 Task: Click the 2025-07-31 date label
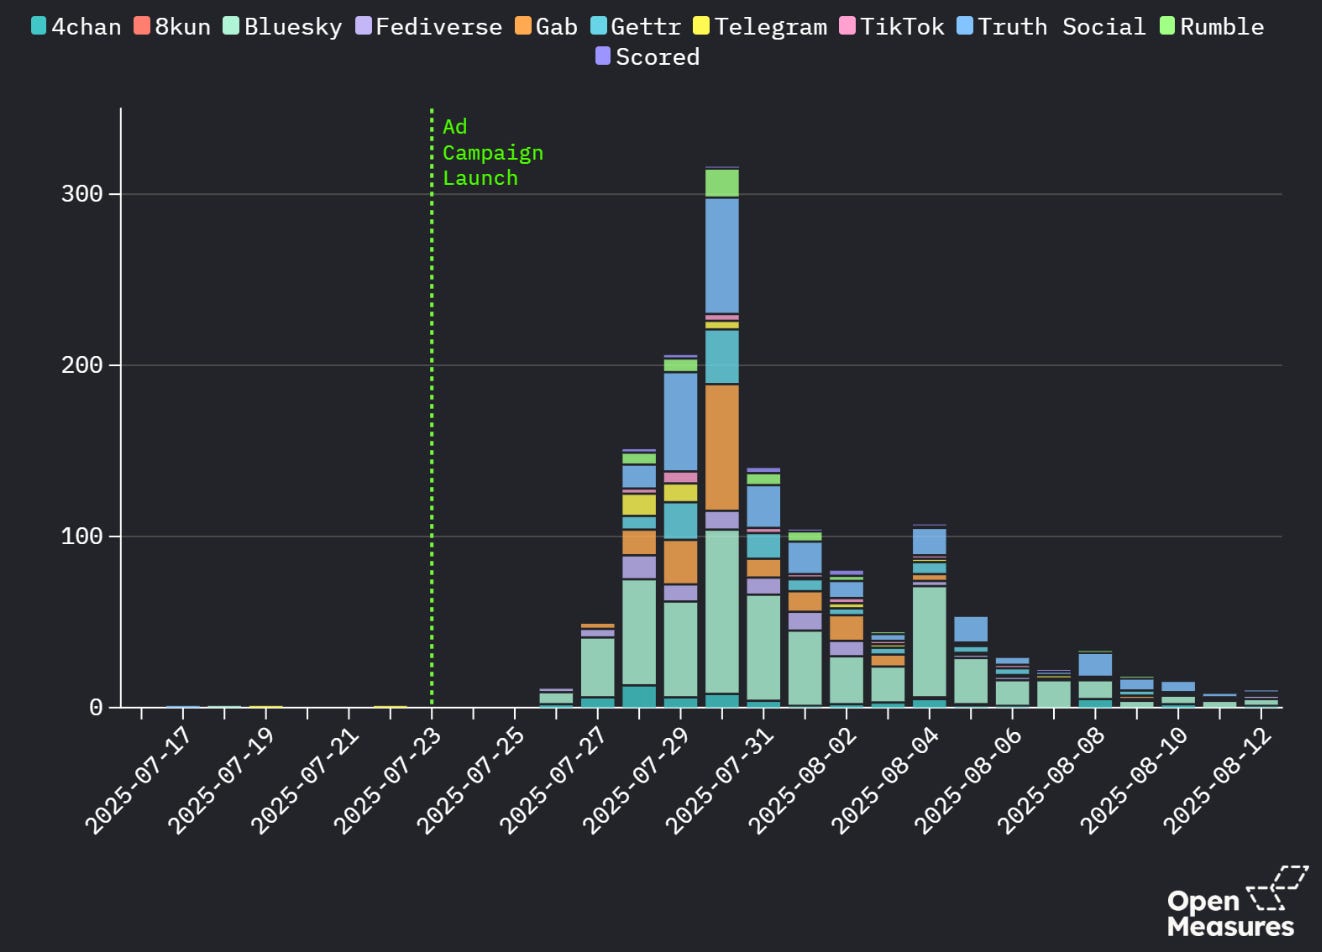click(x=718, y=780)
